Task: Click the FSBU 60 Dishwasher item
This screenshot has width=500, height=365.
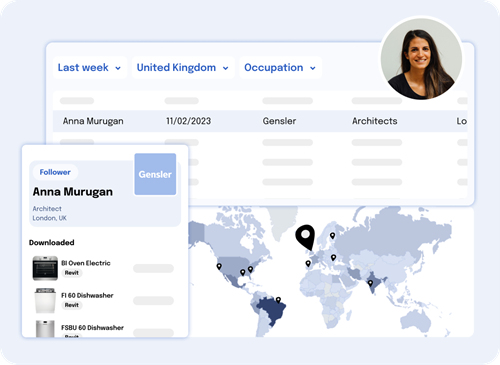Action: coord(92,328)
